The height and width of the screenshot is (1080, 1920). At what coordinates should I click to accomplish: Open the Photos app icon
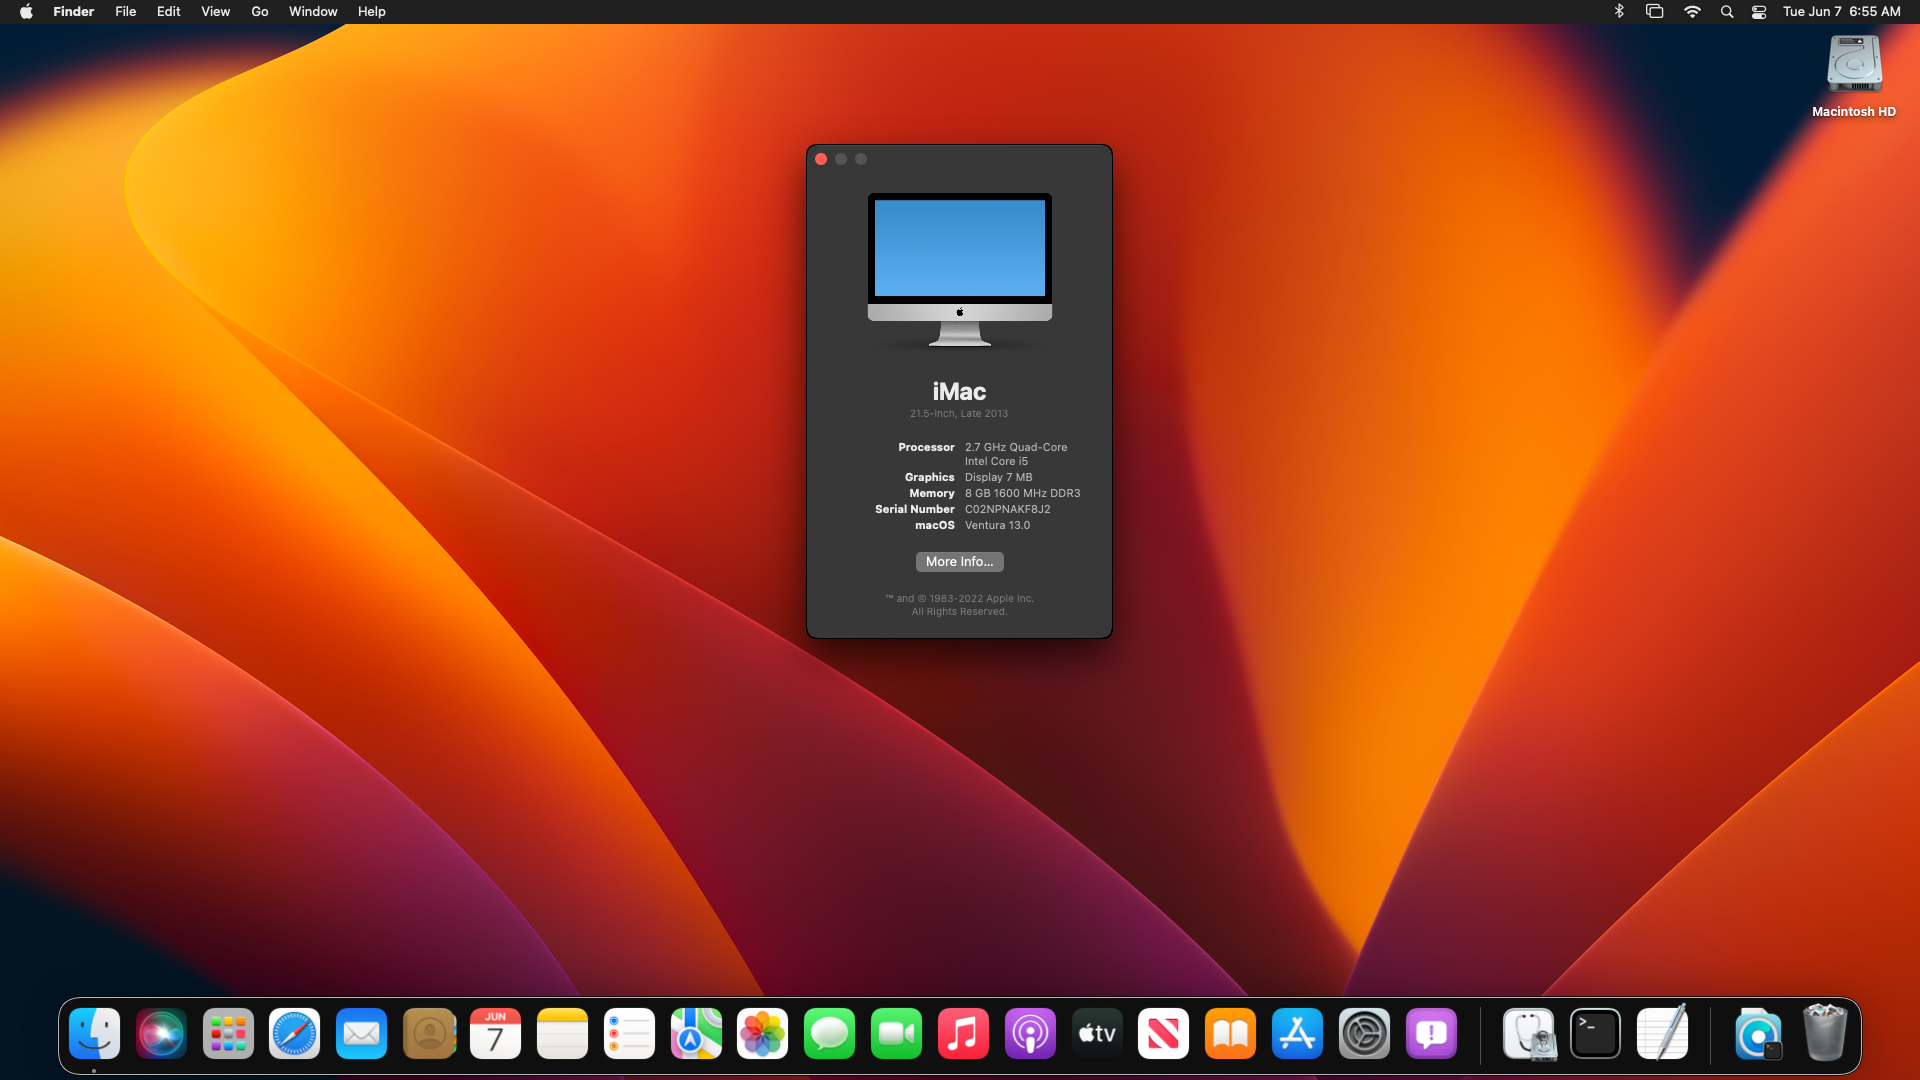pos(762,1034)
